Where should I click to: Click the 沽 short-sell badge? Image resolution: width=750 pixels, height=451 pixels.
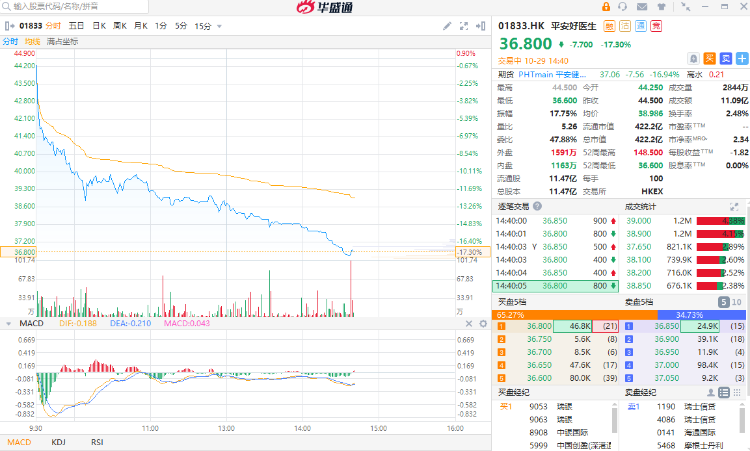(x=625, y=26)
